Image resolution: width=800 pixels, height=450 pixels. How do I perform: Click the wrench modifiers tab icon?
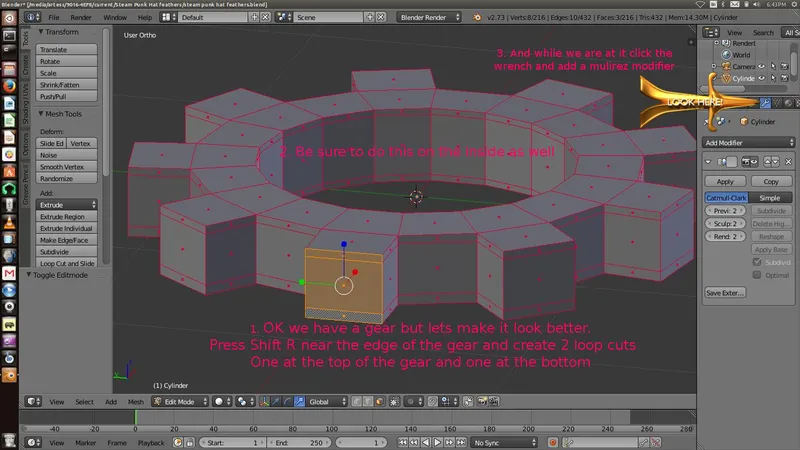click(x=765, y=102)
